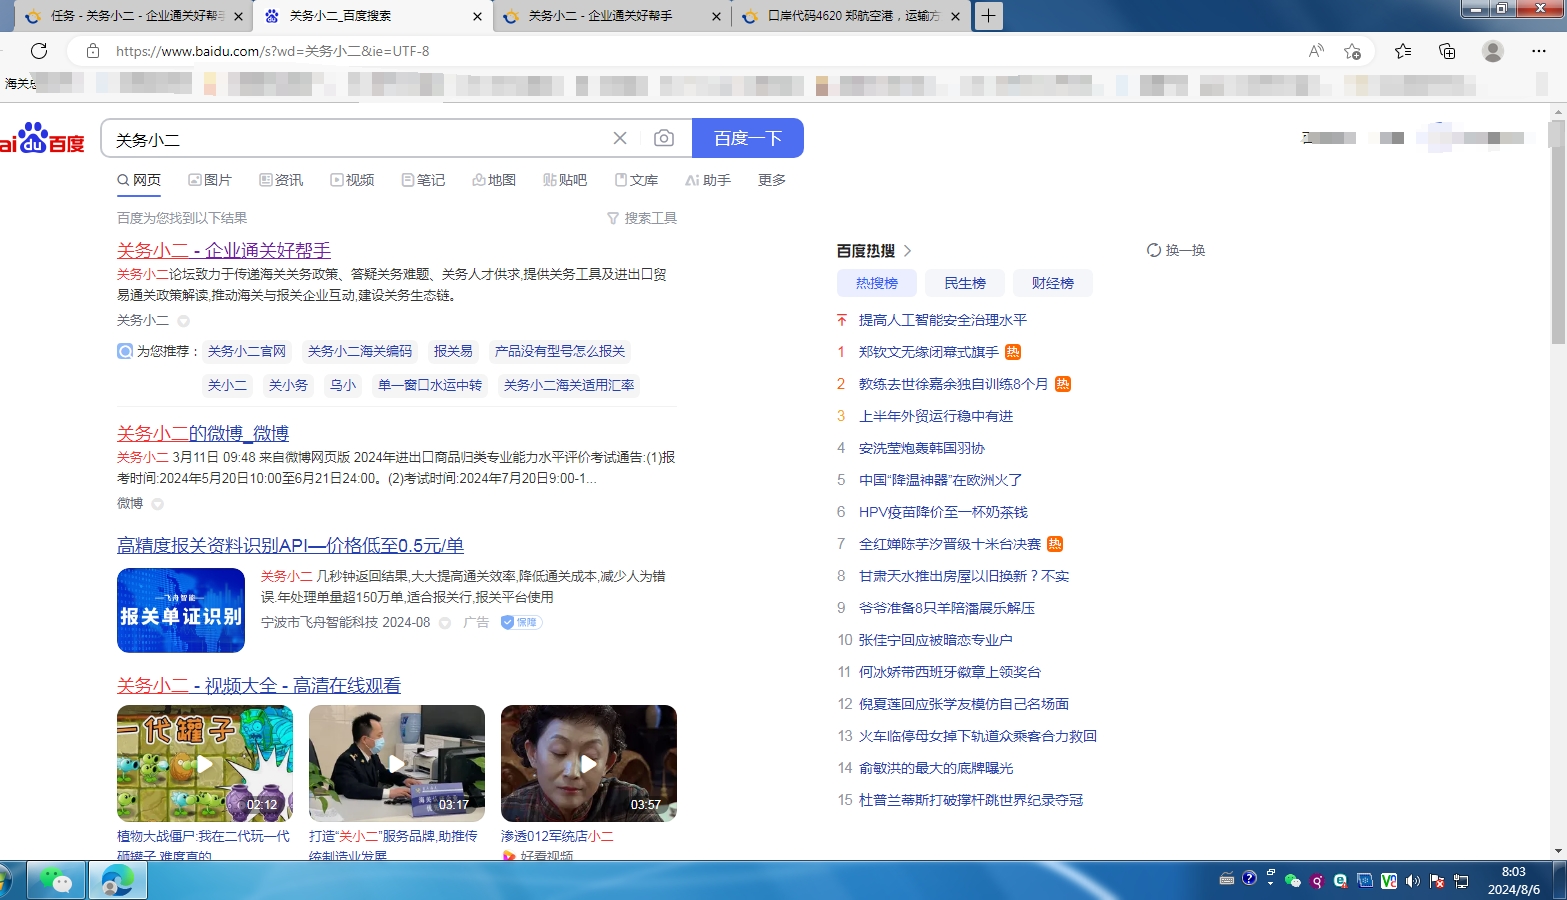Focus the Baidu search input field

tap(360, 139)
